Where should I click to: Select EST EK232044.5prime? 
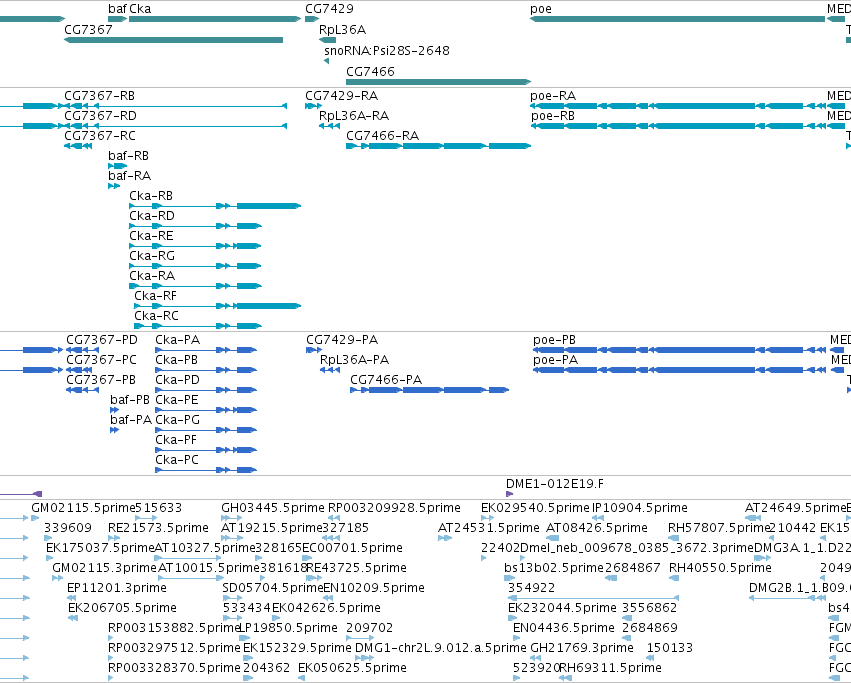point(562,608)
